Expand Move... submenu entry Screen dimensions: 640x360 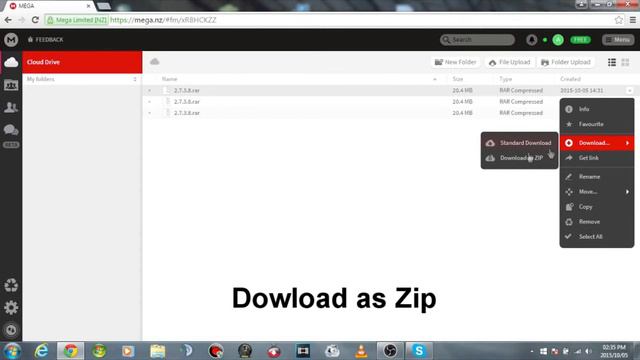click(597, 191)
